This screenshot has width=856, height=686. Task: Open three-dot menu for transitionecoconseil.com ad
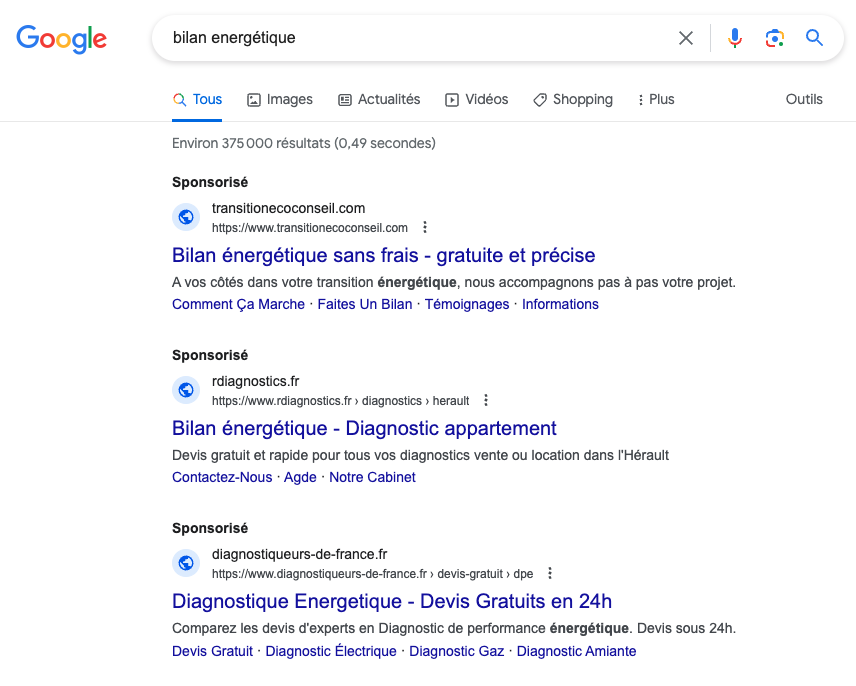[425, 227]
